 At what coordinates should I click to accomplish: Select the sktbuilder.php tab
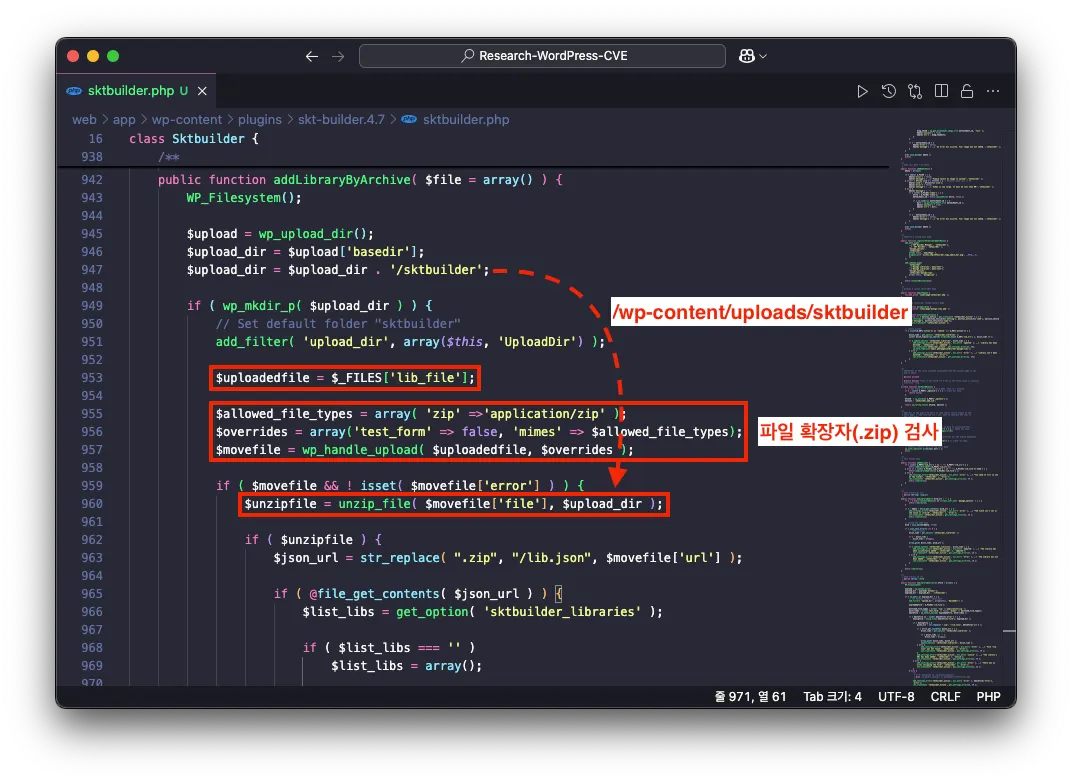tap(135, 91)
